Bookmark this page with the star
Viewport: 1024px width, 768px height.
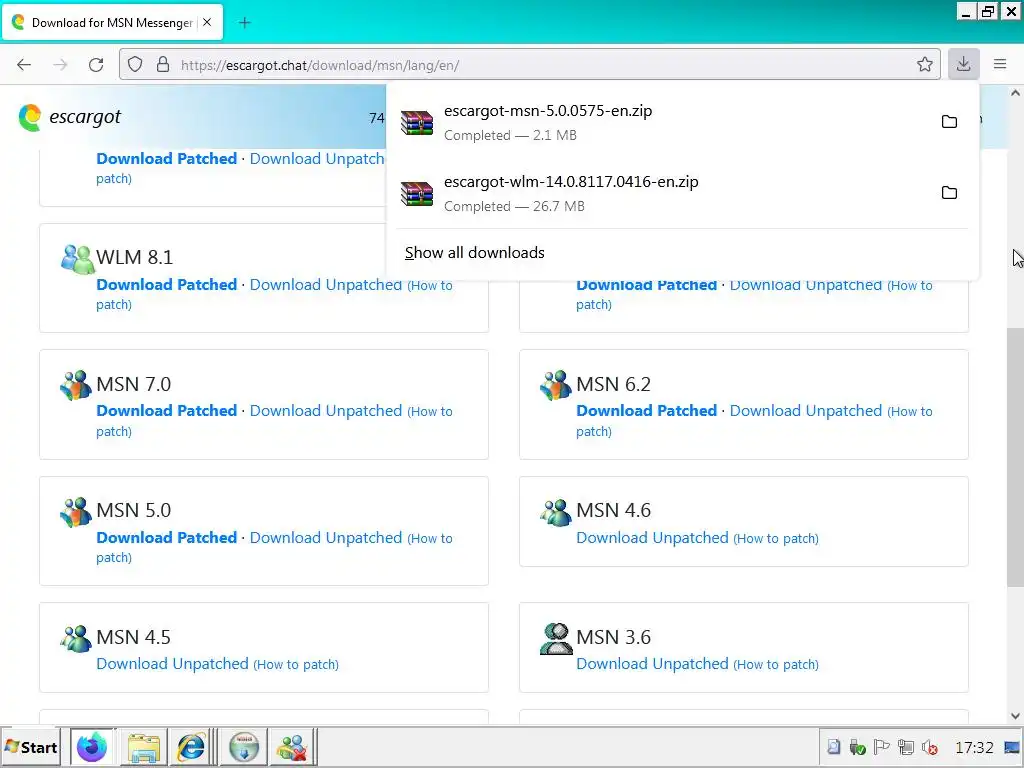(x=924, y=65)
